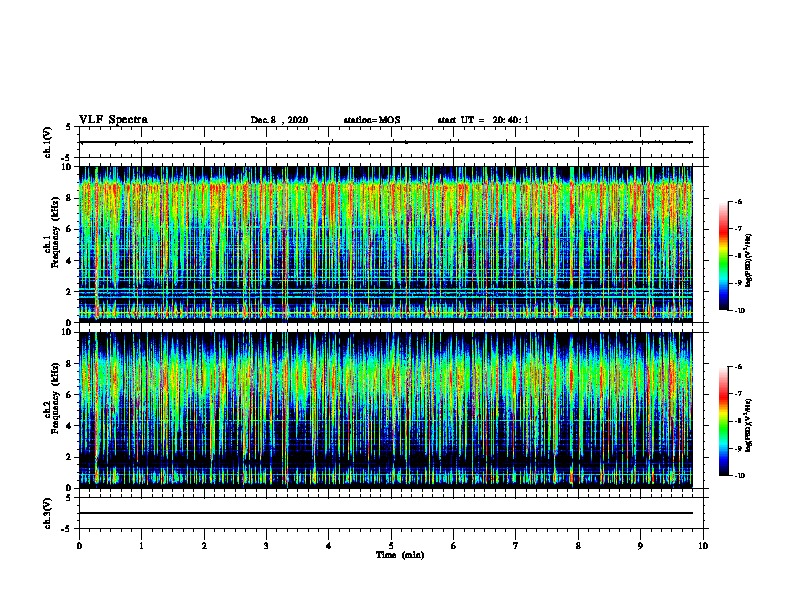Click ch.2 frequency axis tick "4"
The width and height of the screenshot is (792, 612).
coord(69,426)
